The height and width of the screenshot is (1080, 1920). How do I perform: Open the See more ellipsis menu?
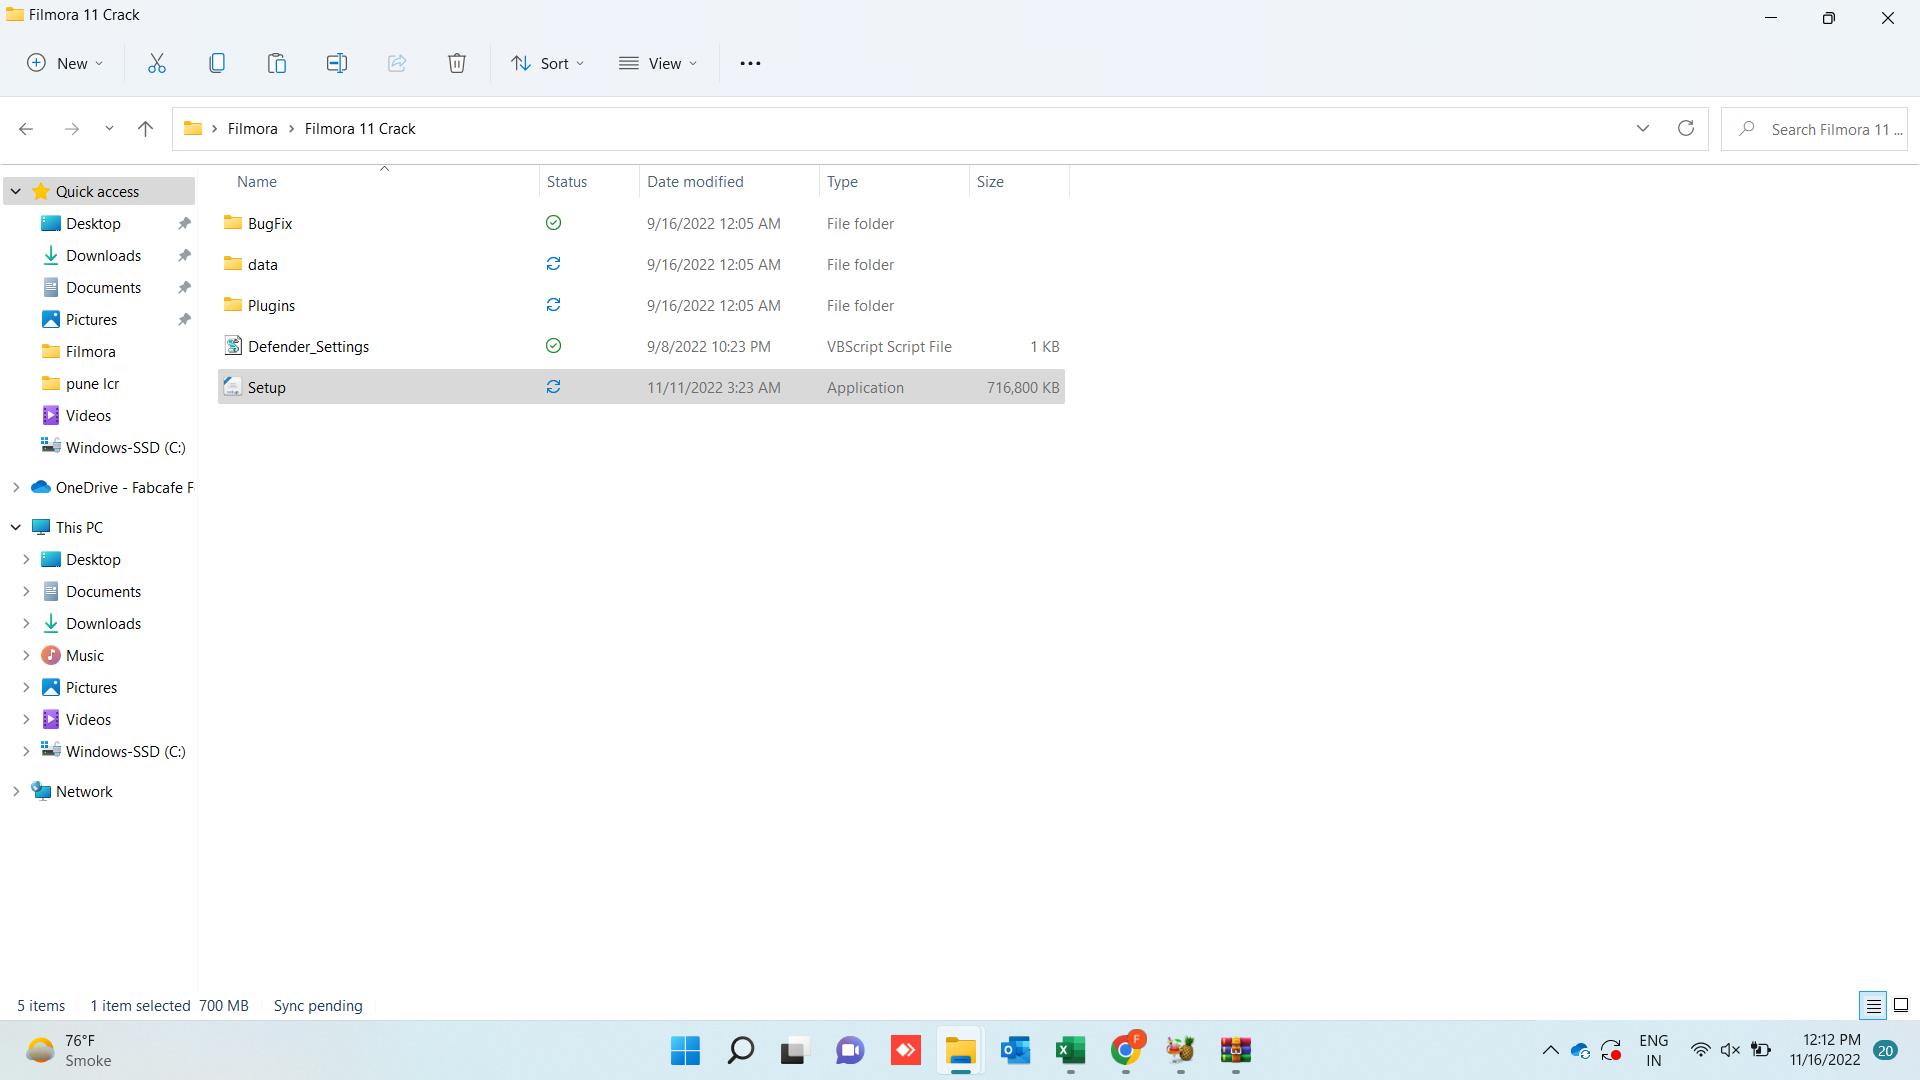pos(750,63)
